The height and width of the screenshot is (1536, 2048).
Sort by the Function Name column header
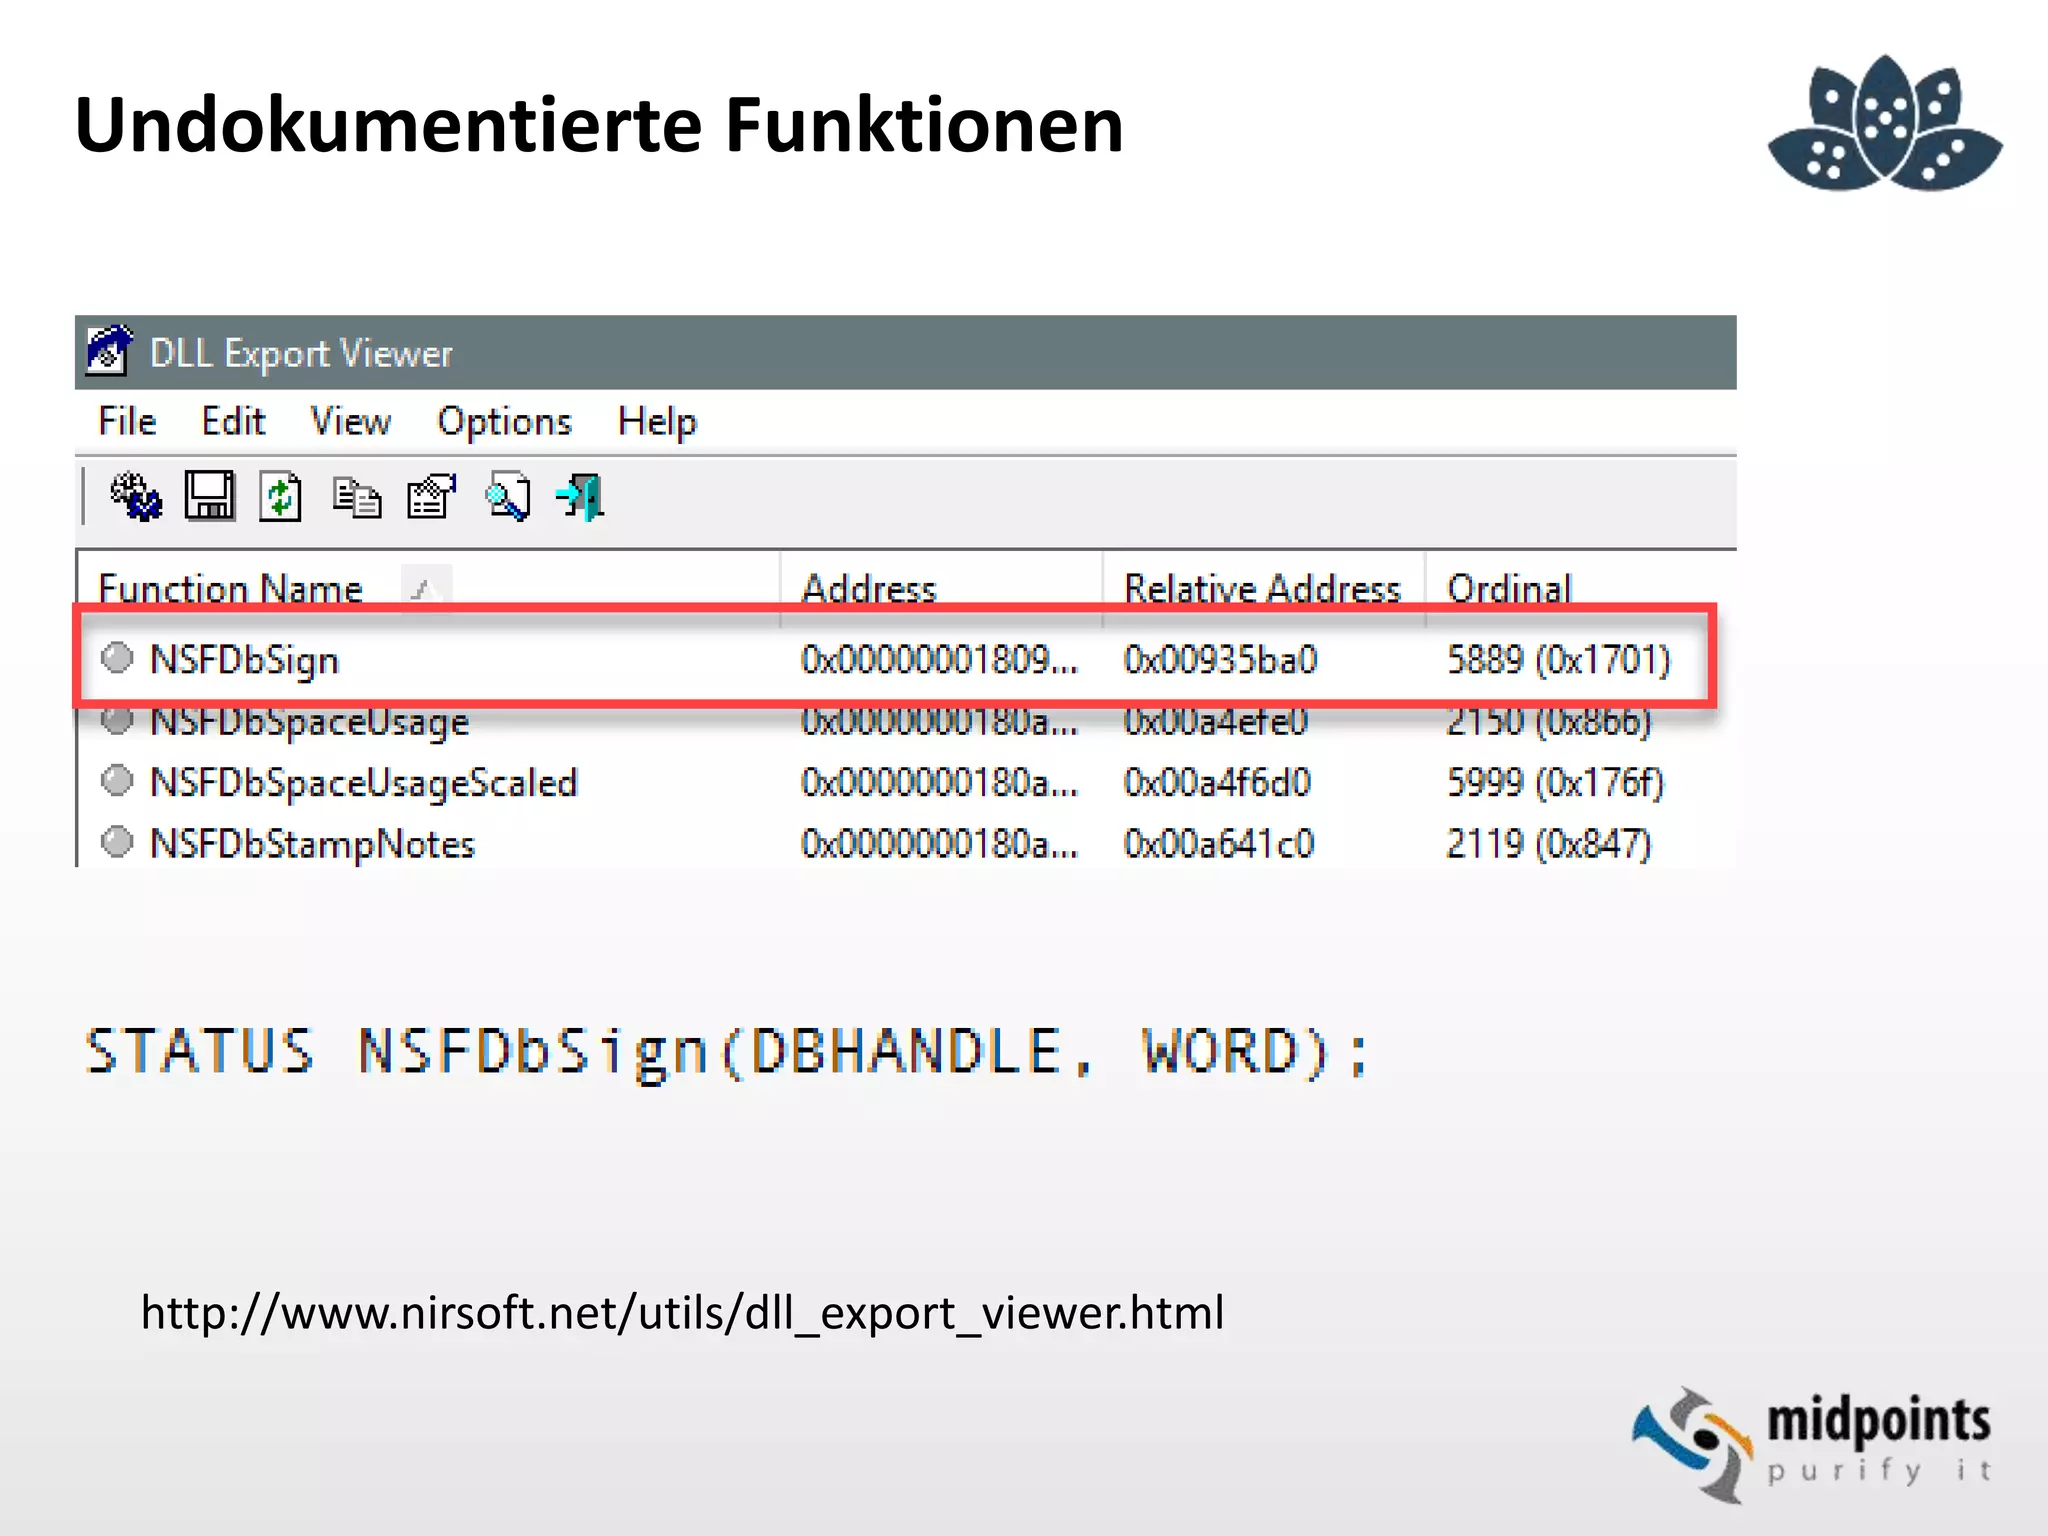click(x=429, y=588)
